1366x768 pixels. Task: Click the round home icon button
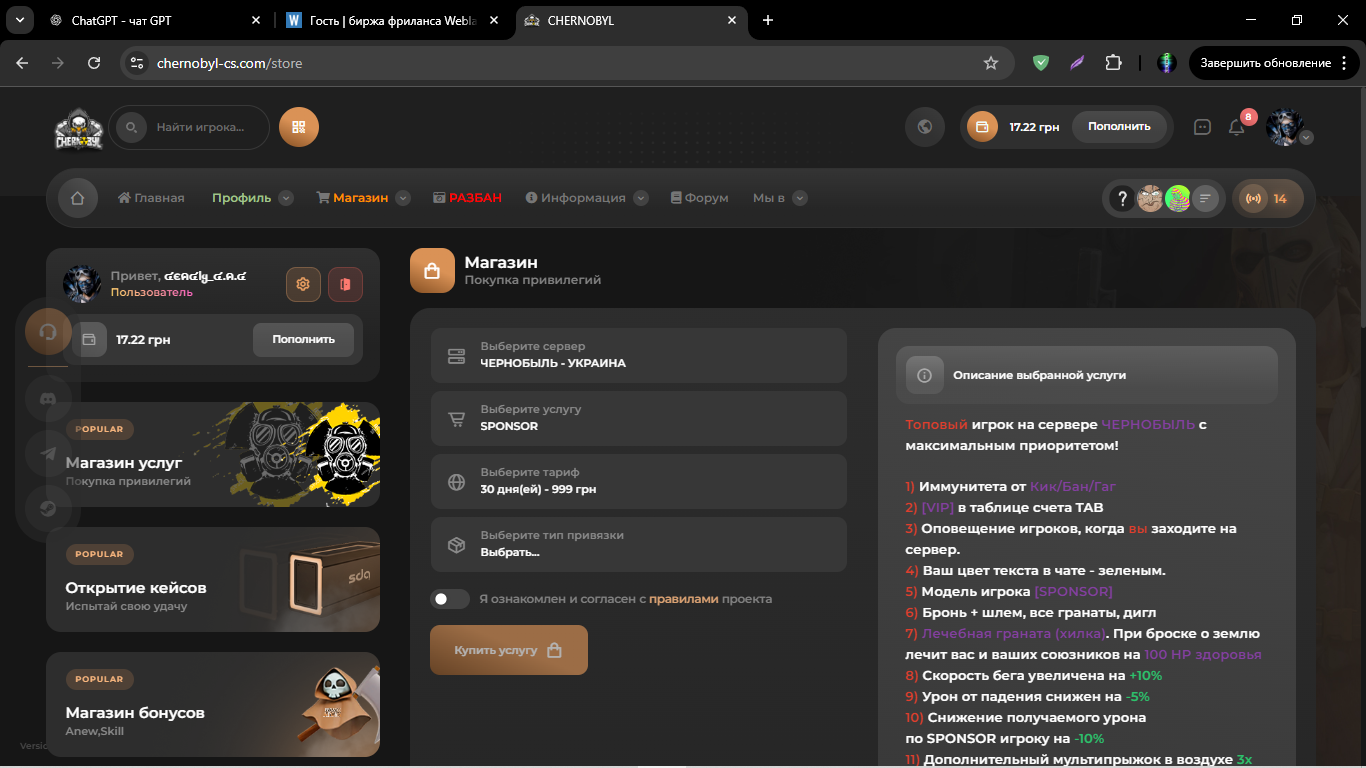[x=78, y=198]
